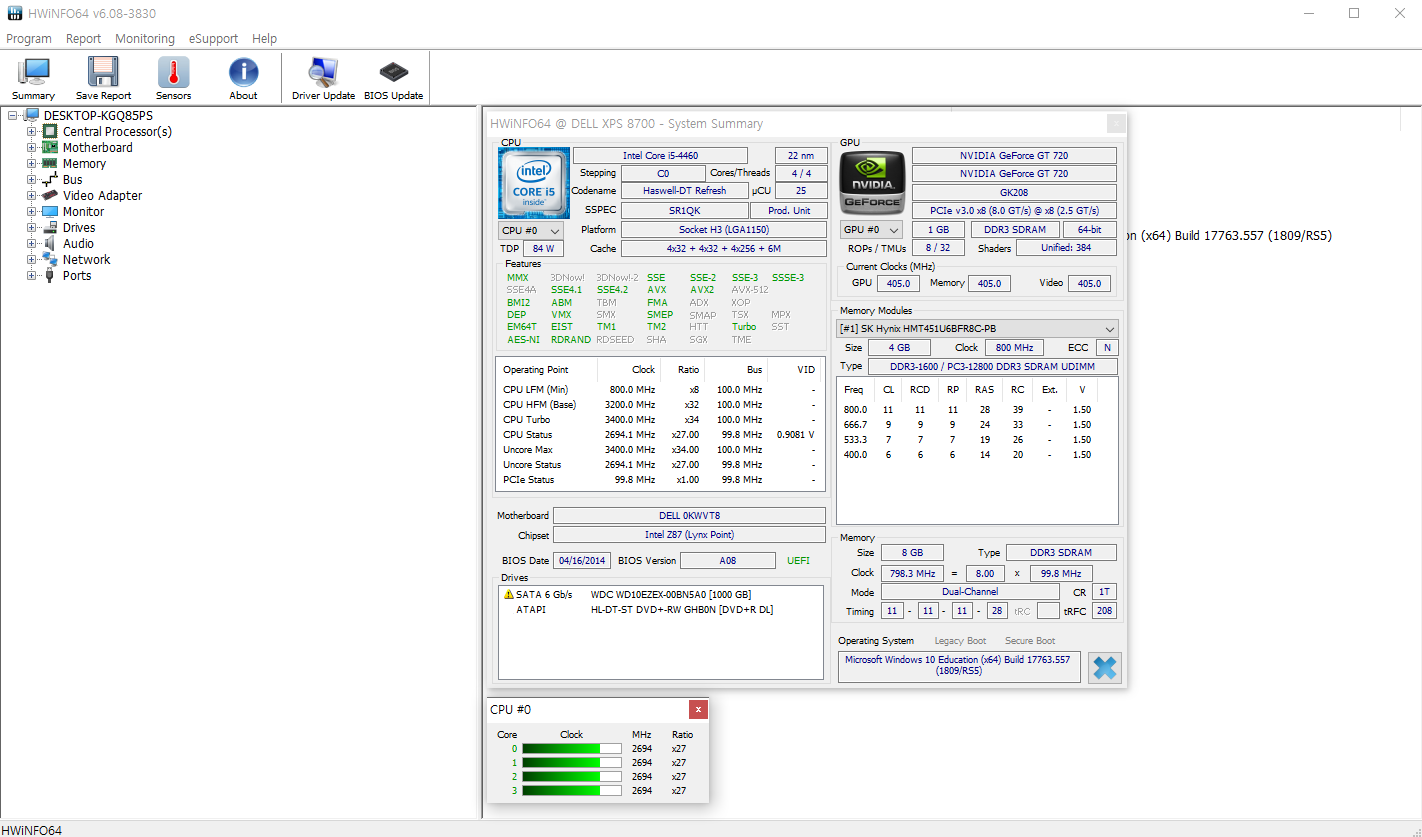
Task: Click the SR1QK SSPEC field
Action: 684,210
